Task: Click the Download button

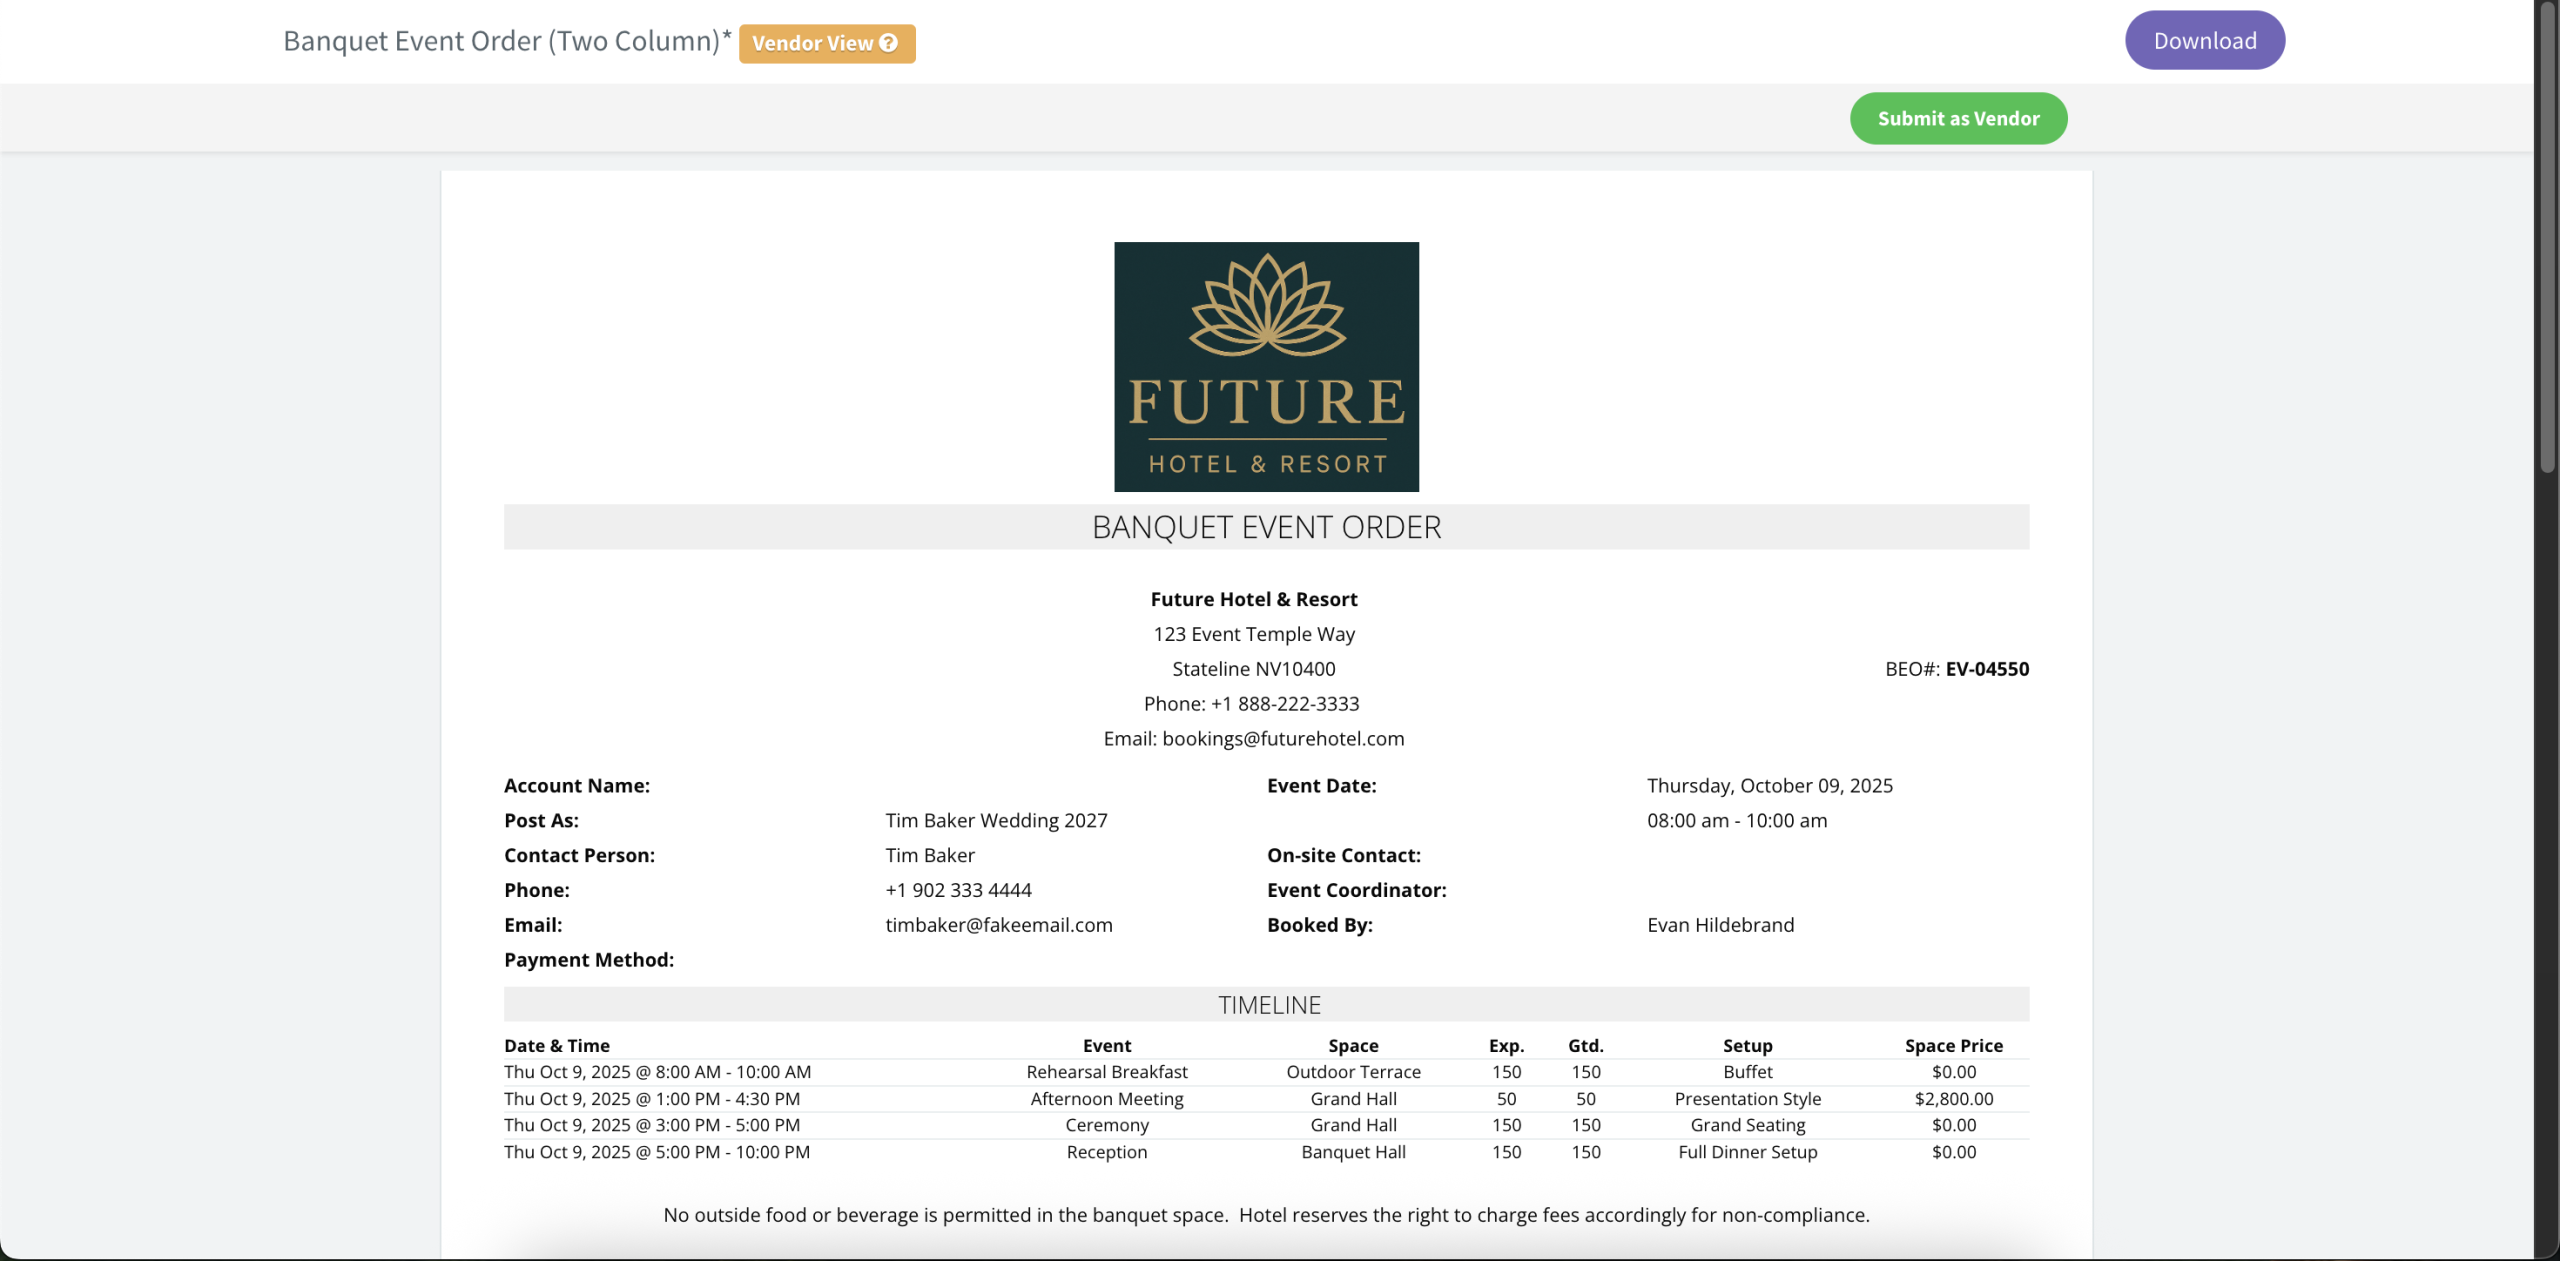Action: click(x=2204, y=41)
